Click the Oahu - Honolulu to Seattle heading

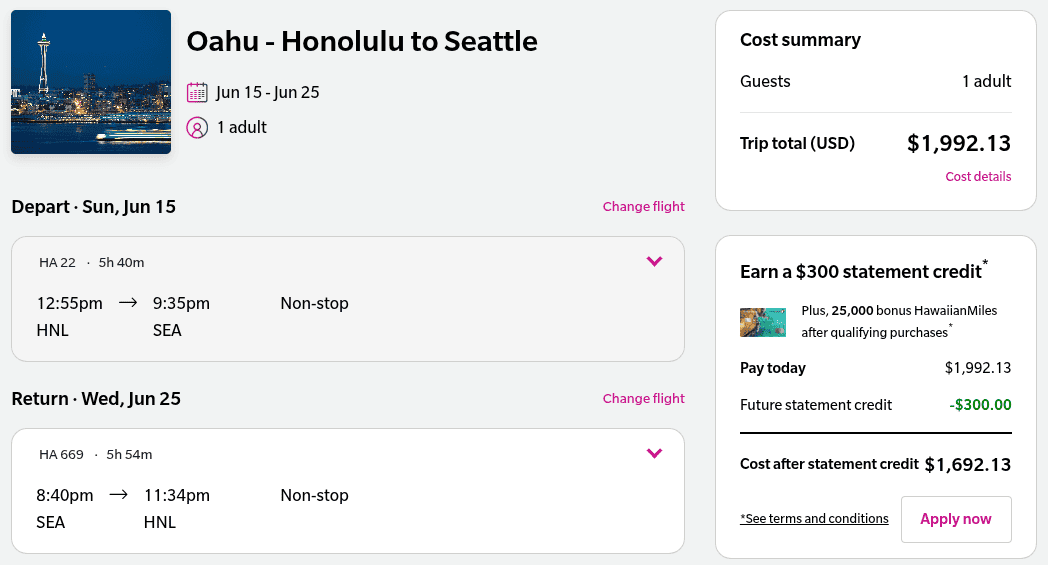click(x=362, y=41)
